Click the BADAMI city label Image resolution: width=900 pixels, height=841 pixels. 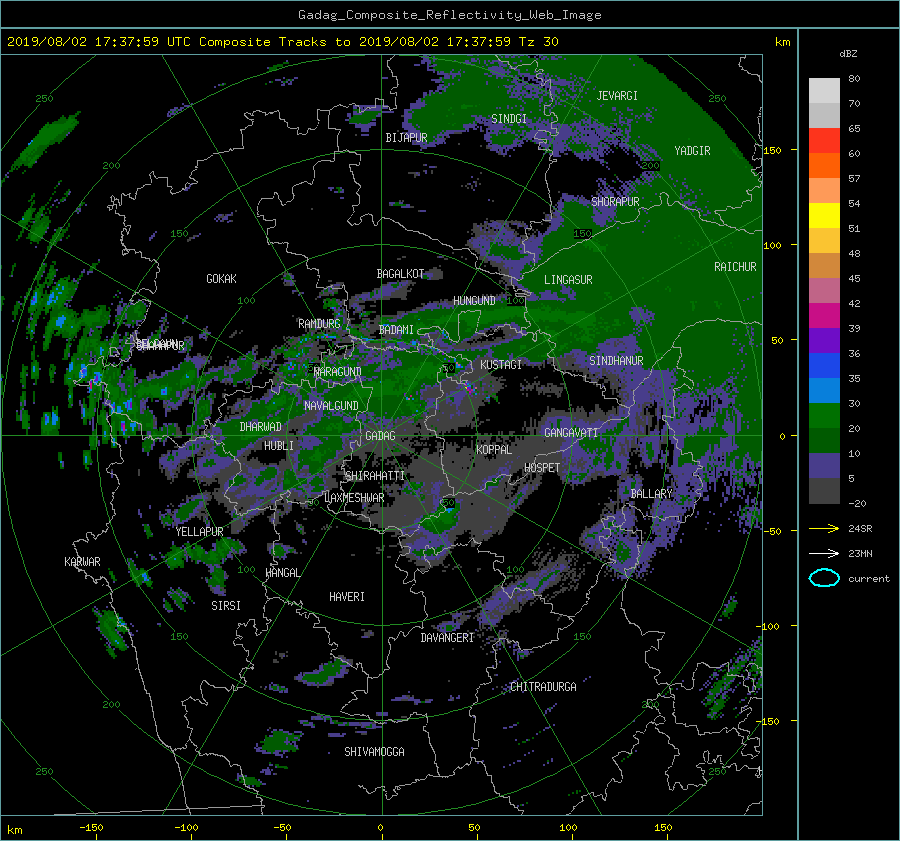pos(396,330)
